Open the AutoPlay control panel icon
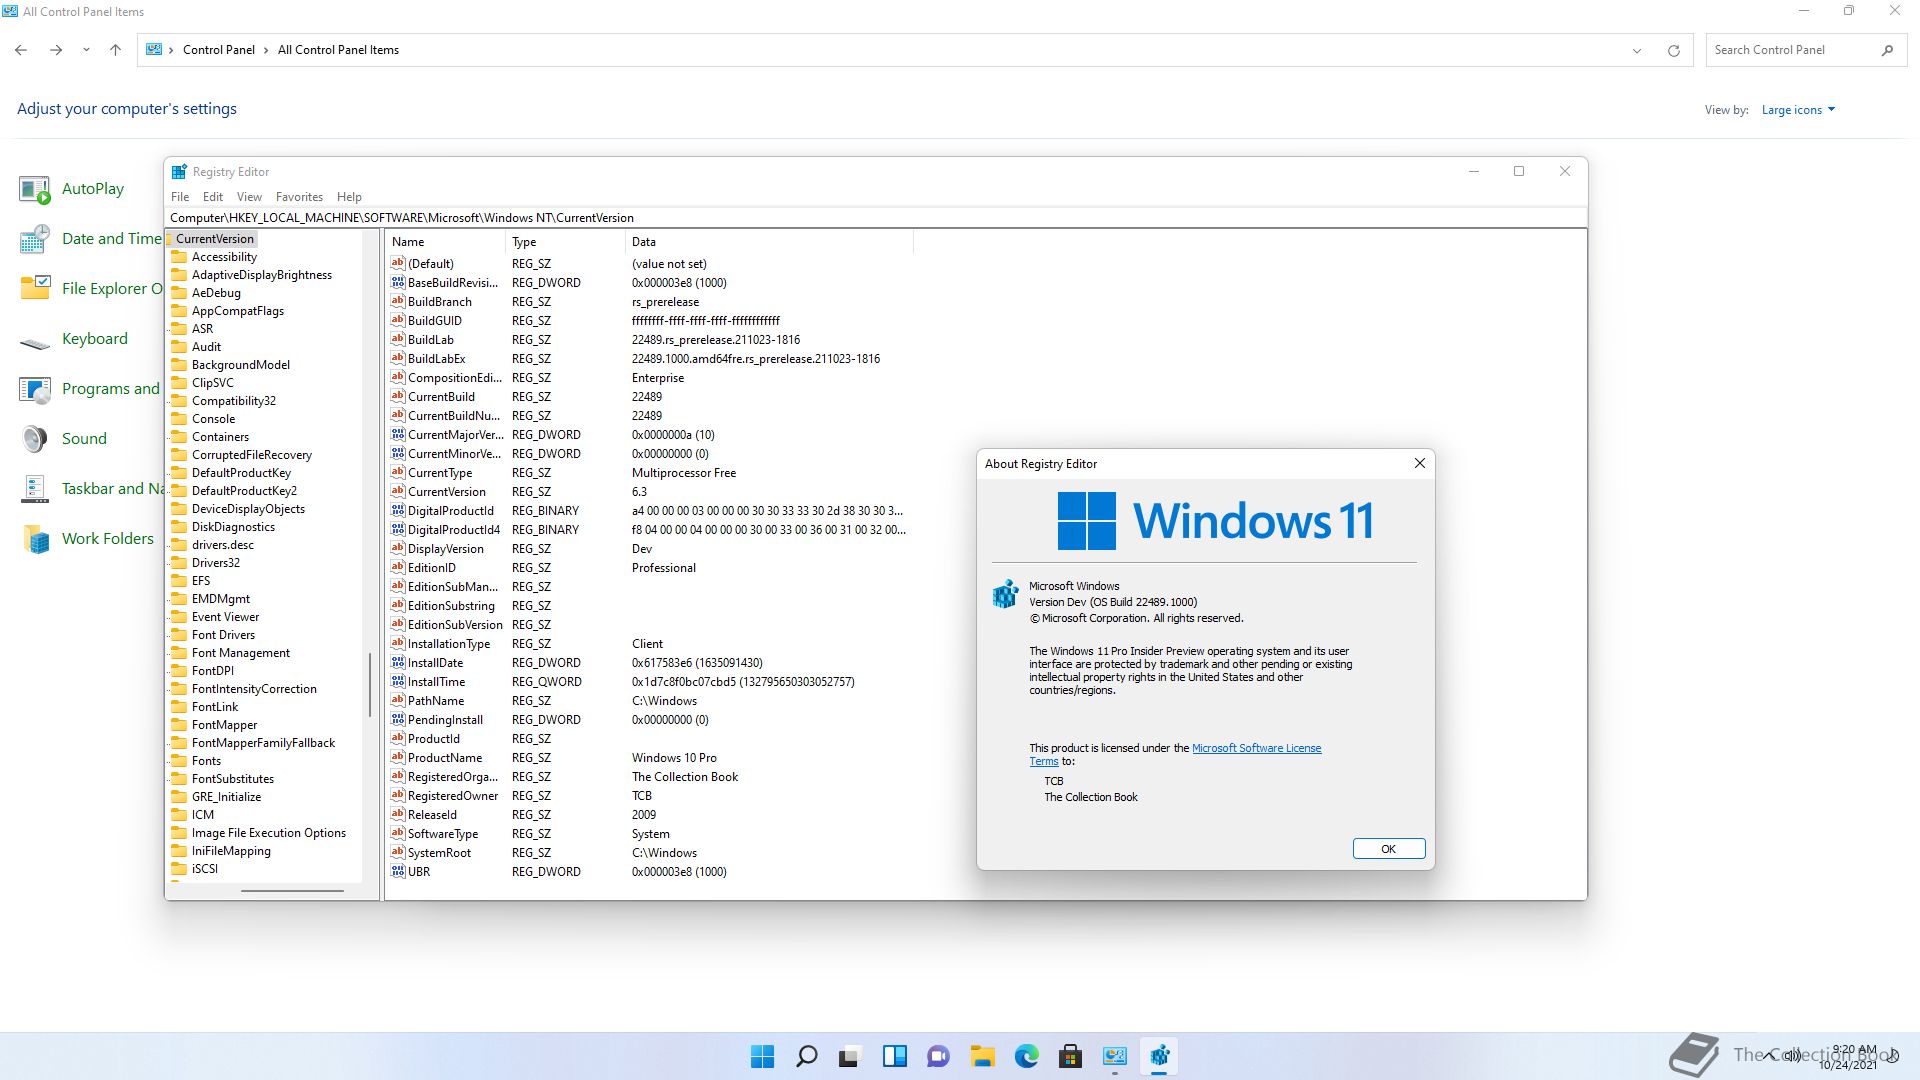 (72, 189)
